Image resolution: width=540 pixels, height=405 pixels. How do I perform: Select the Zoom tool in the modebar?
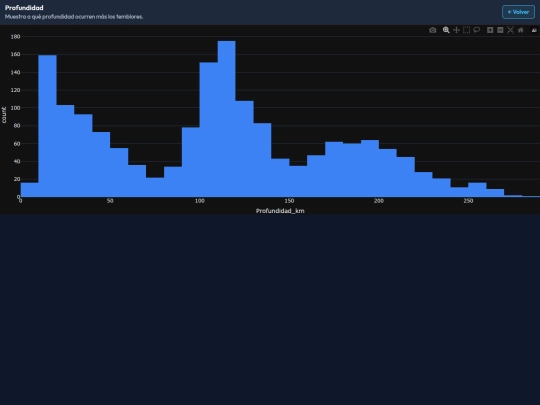446,30
